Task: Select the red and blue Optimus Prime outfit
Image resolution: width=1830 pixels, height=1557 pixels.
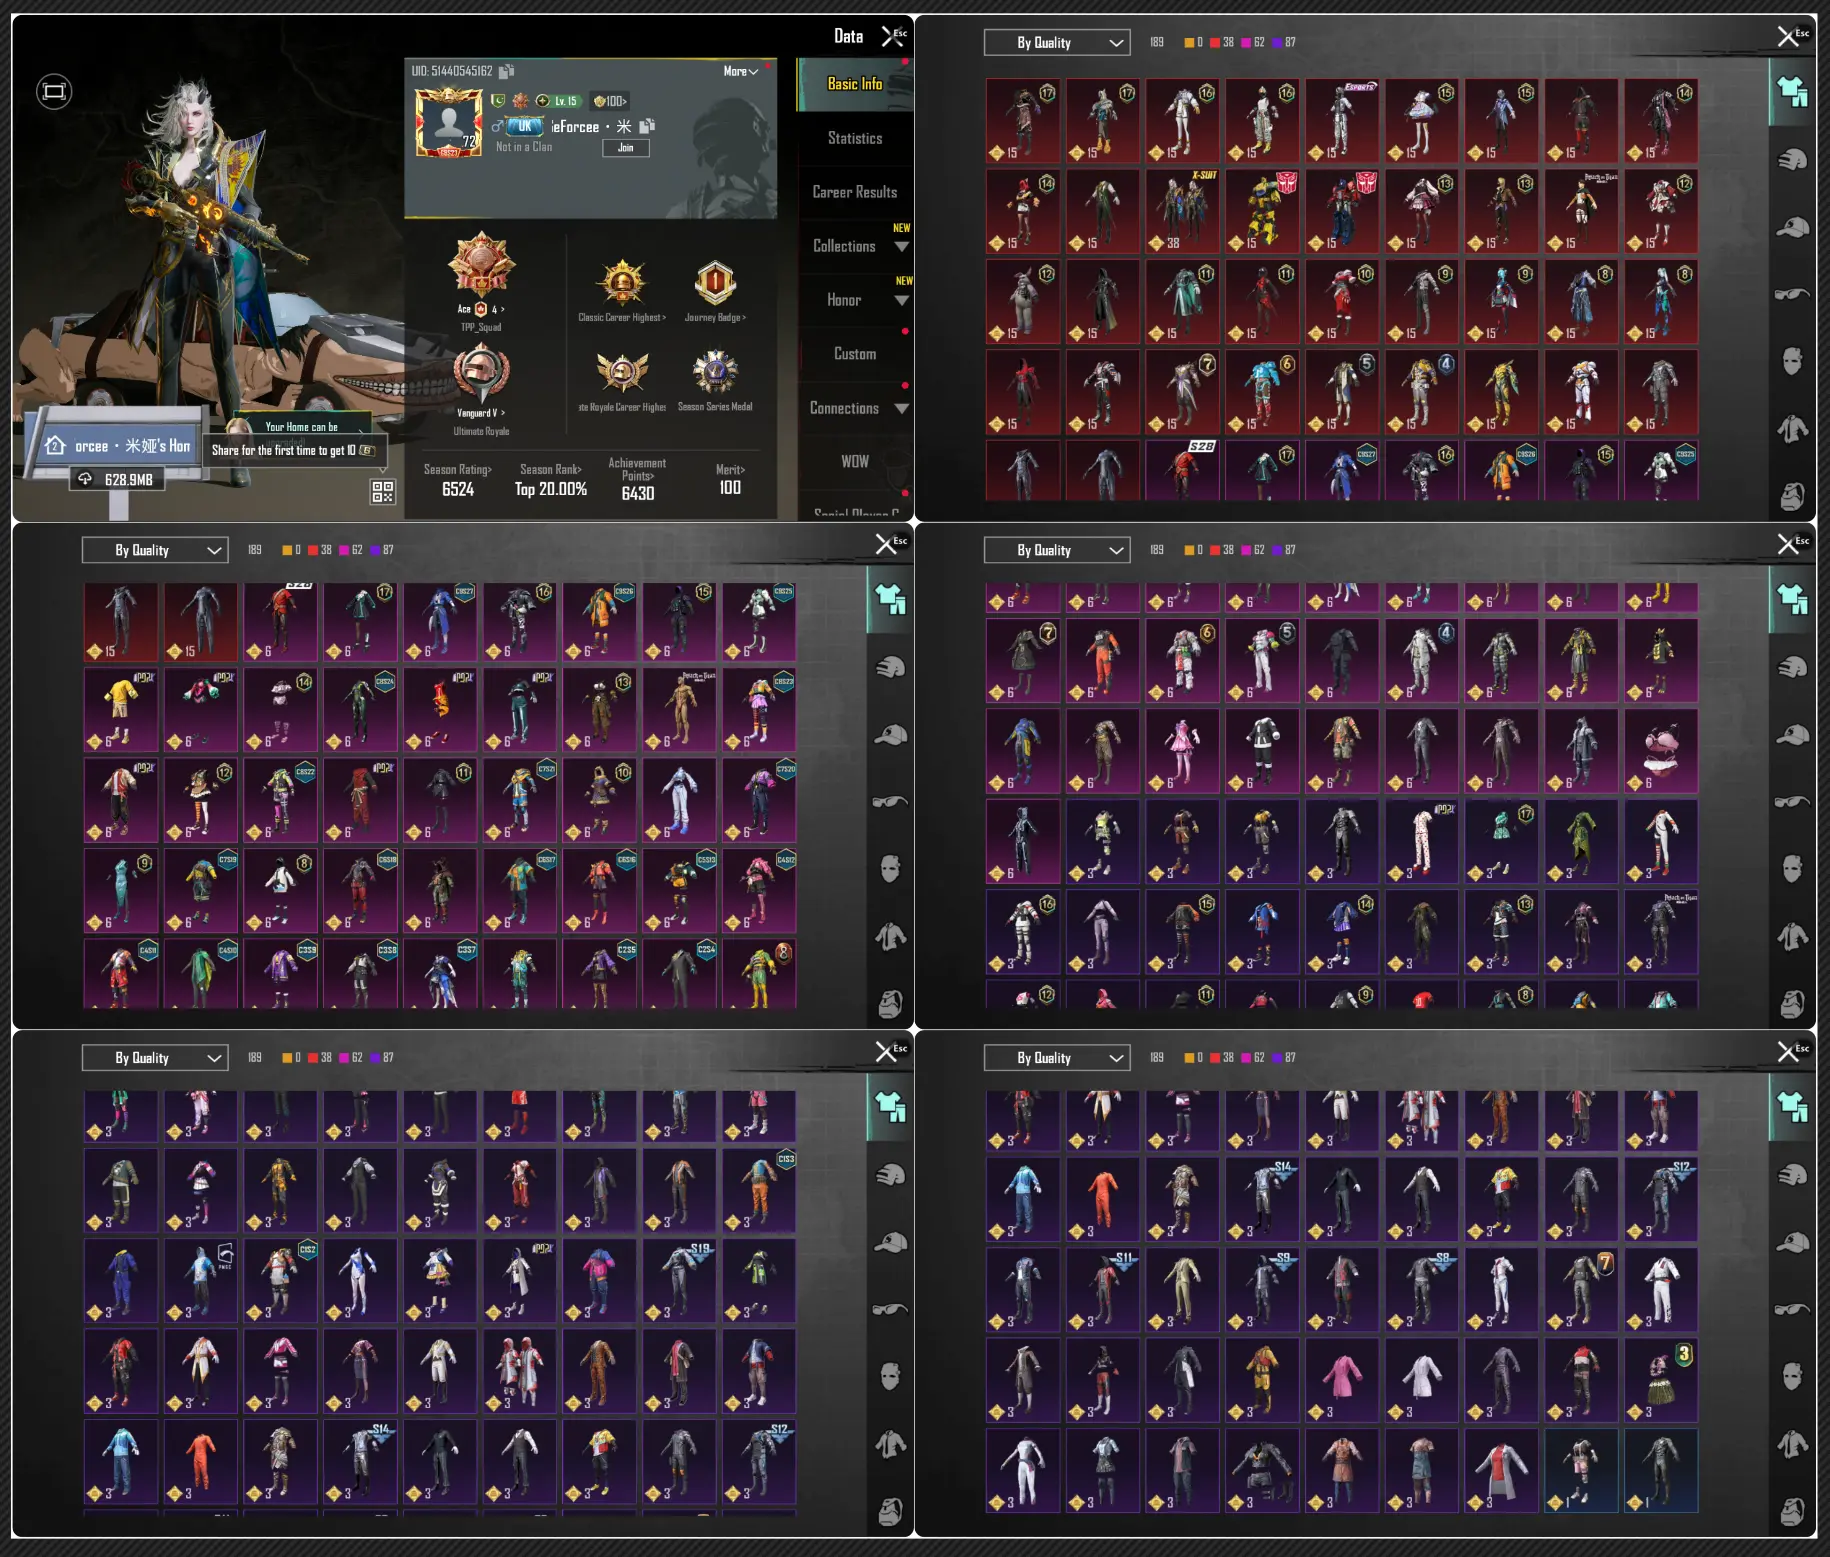Action: click(x=1342, y=211)
